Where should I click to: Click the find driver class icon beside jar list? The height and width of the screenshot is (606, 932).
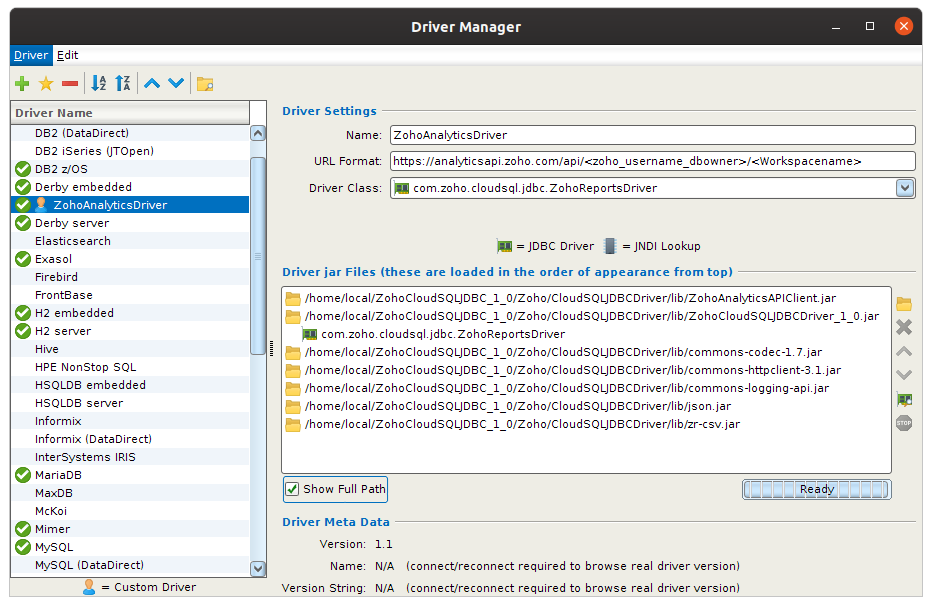[x=904, y=400]
